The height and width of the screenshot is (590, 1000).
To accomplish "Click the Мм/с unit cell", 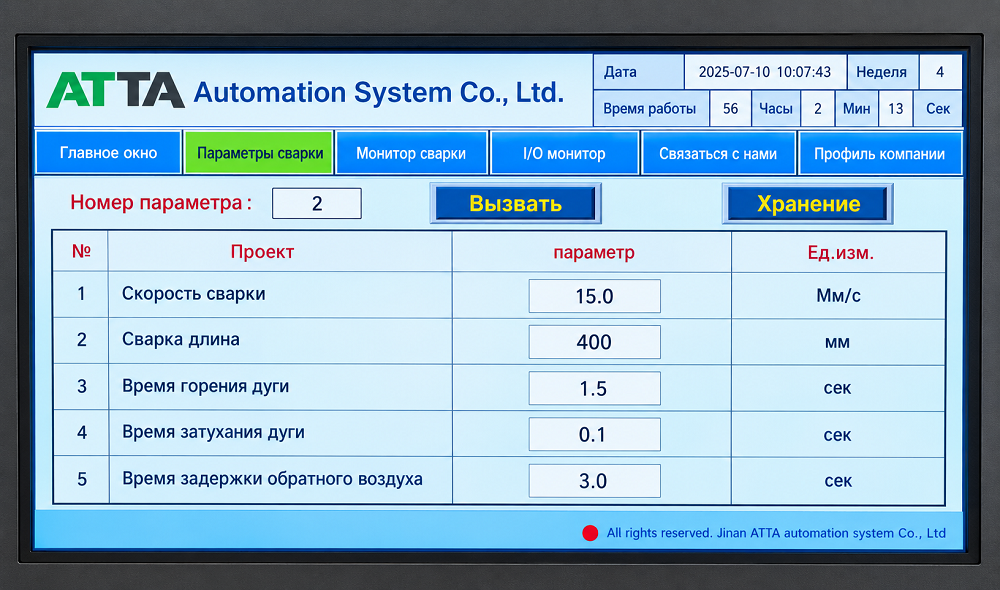I will (x=838, y=295).
